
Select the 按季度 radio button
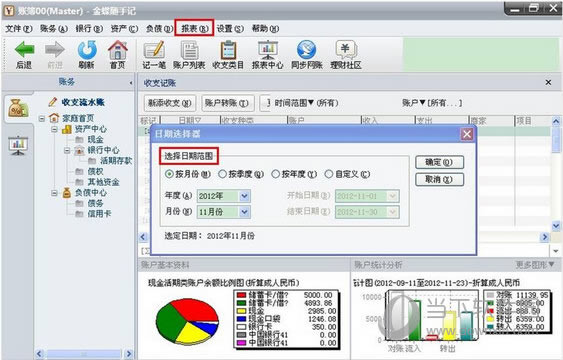(x=222, y=174)
